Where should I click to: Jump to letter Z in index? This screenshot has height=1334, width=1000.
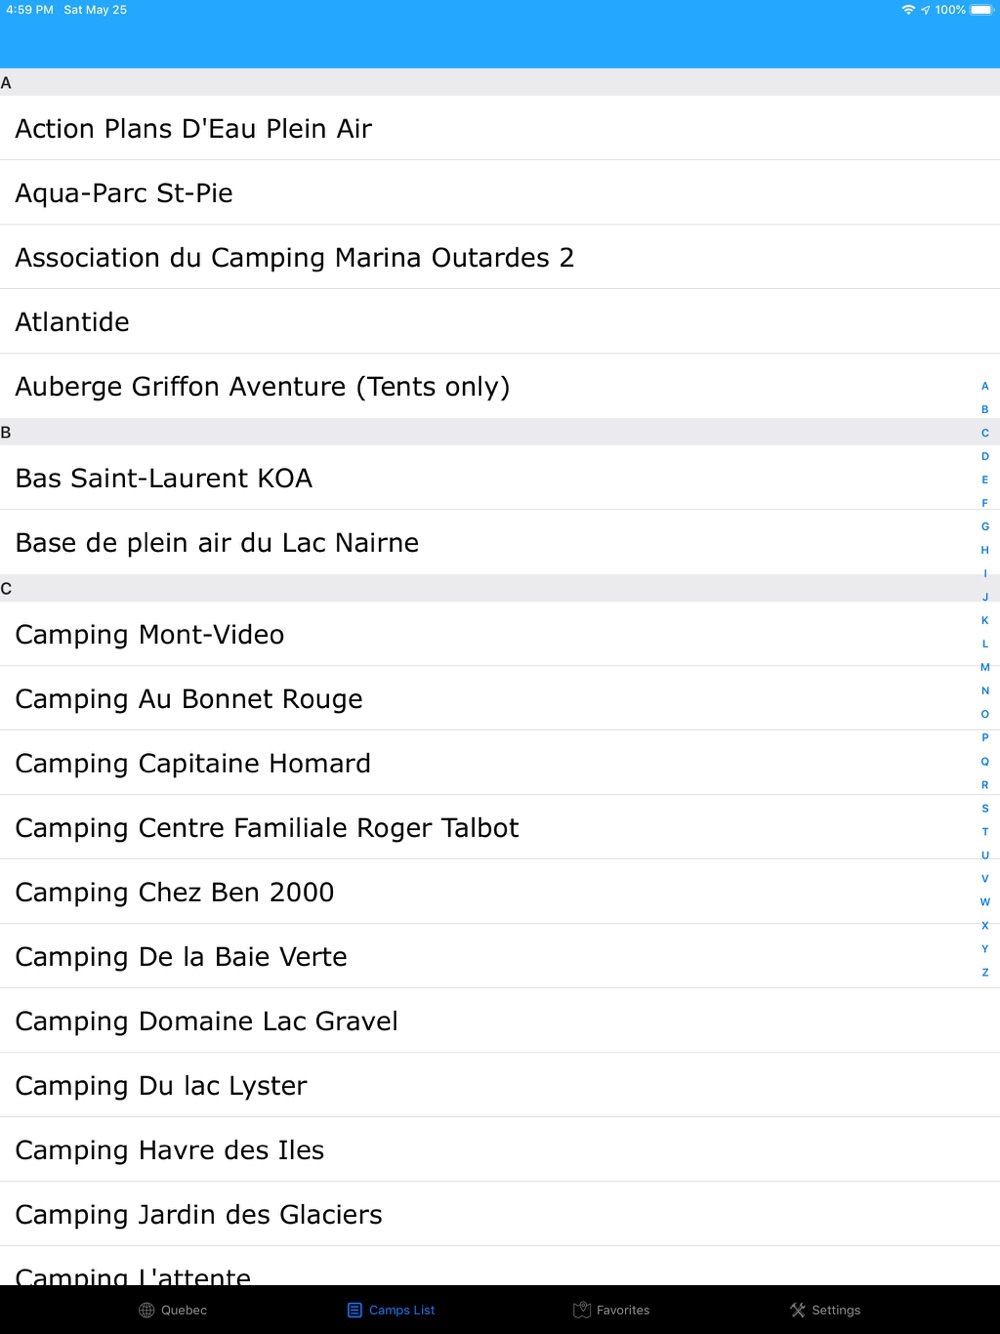(985, 972)
